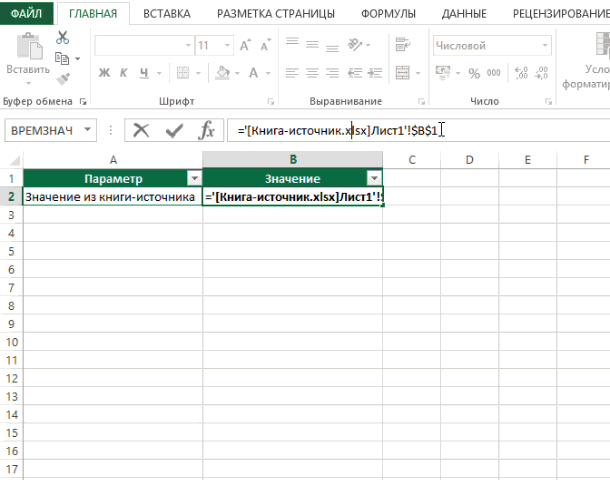Open the merge cells dropdown arrow

418,73
